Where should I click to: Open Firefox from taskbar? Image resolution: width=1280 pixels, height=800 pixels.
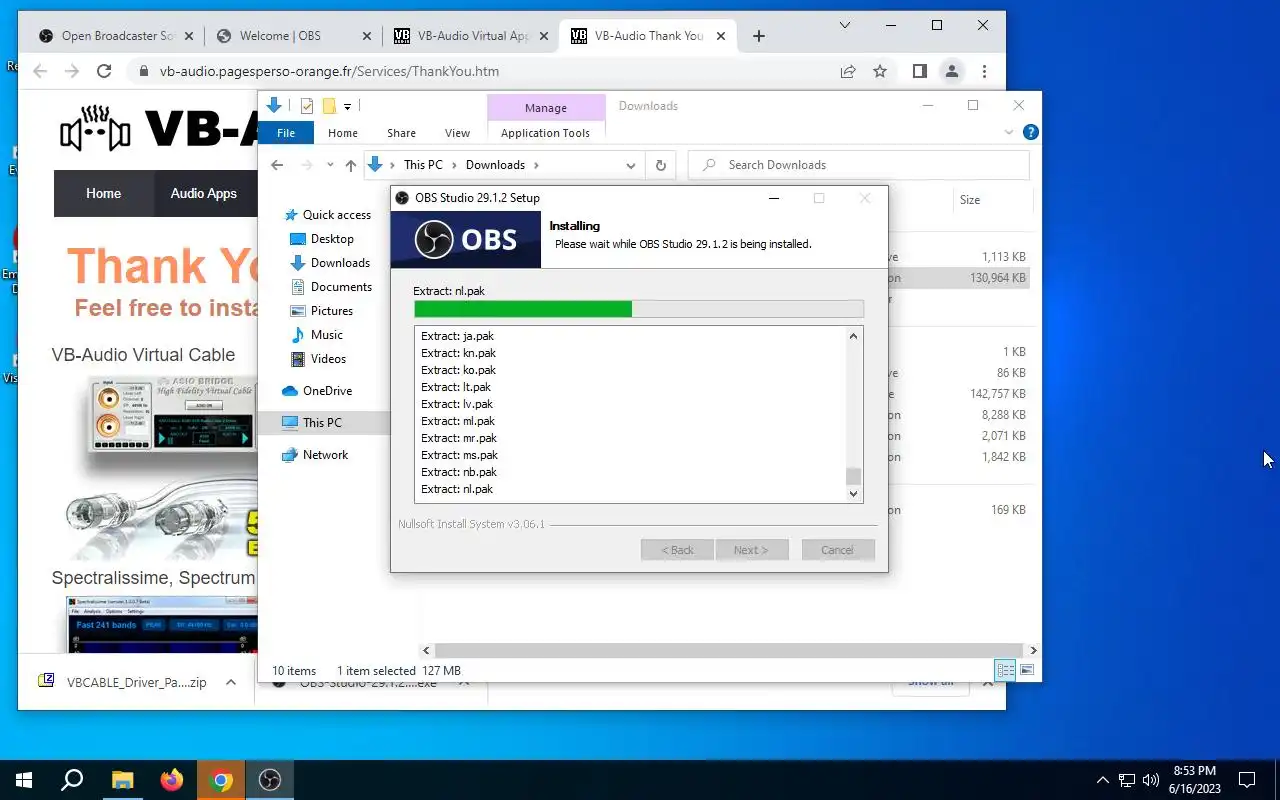172,780
